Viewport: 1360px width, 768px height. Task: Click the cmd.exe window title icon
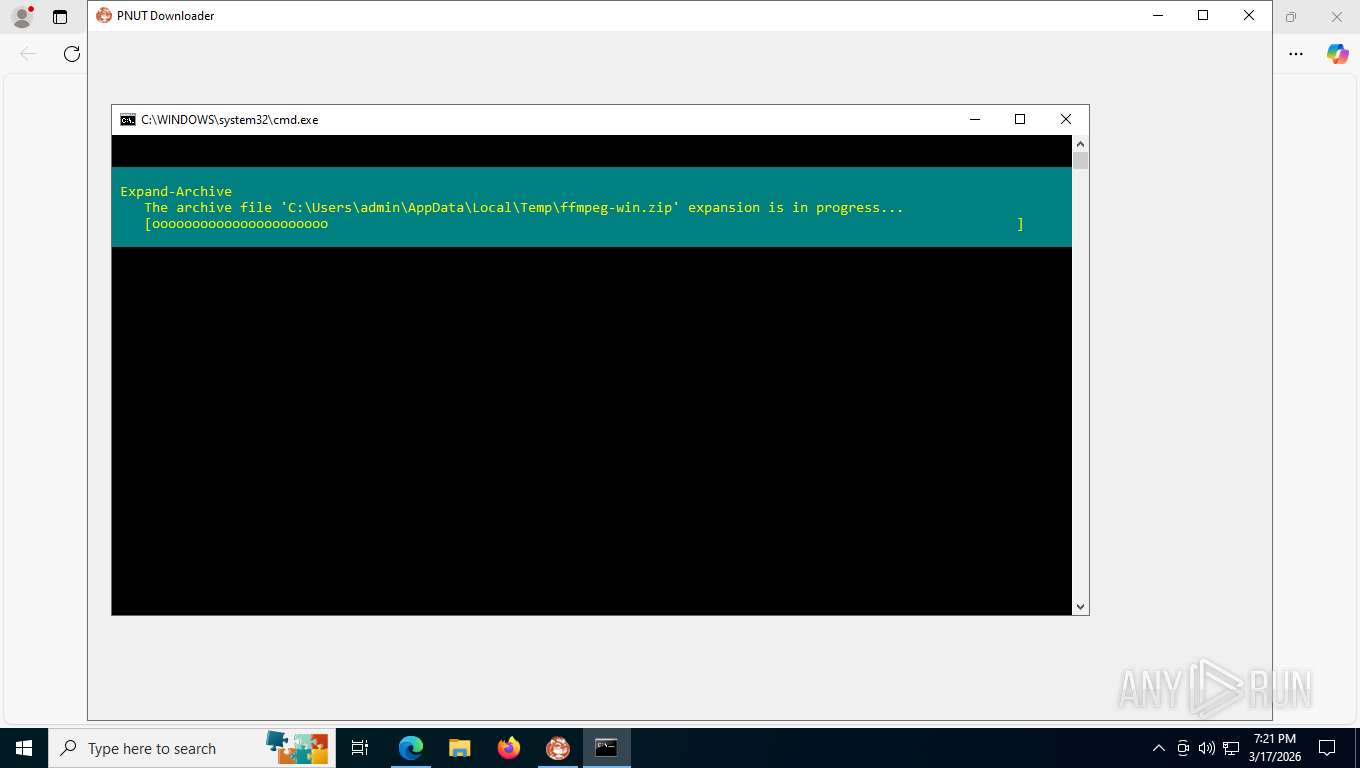128,119
